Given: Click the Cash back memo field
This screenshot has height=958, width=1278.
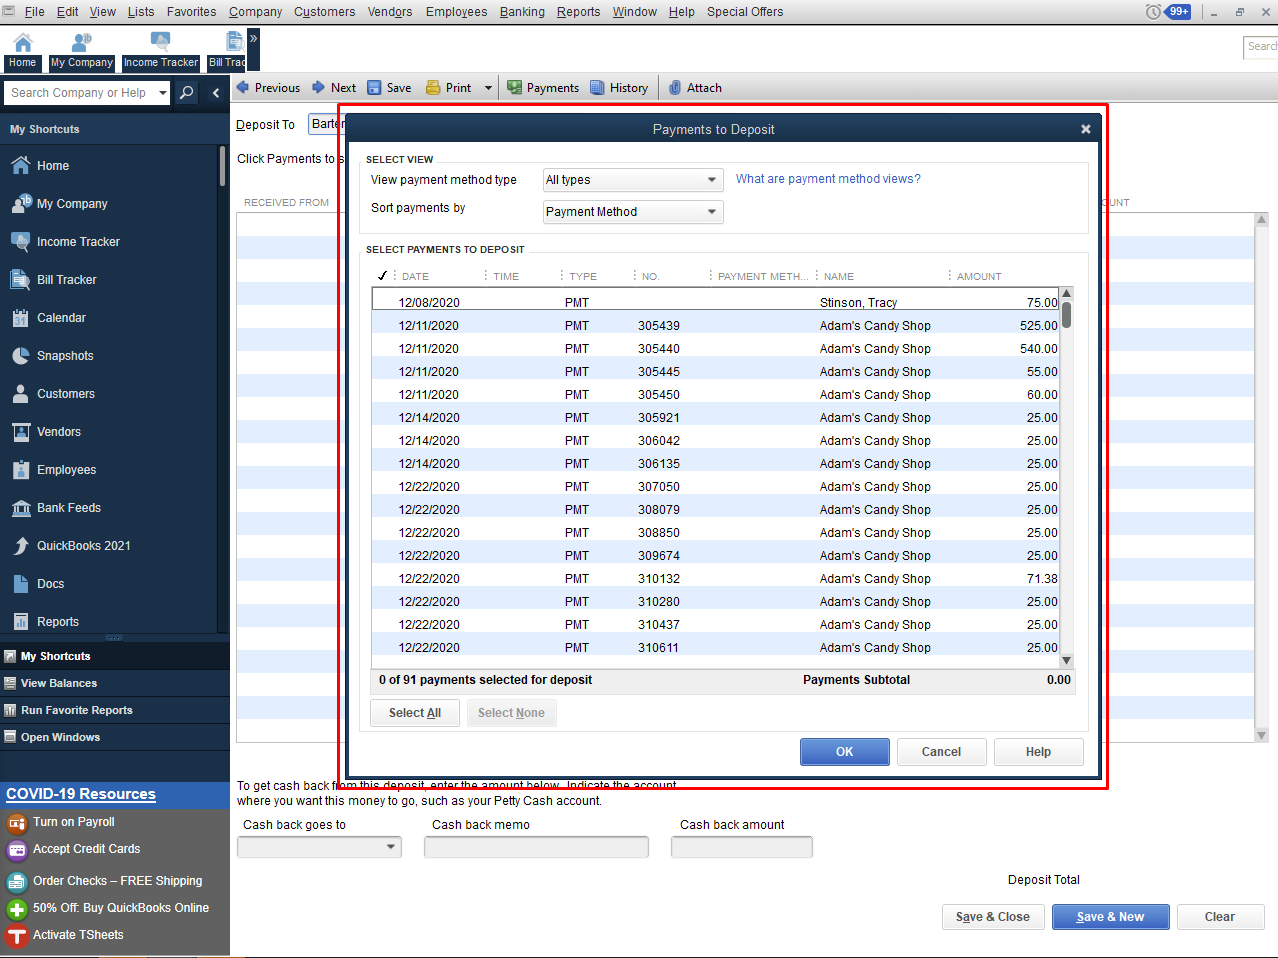Looking at the screenshot, I should coord(536,847).
